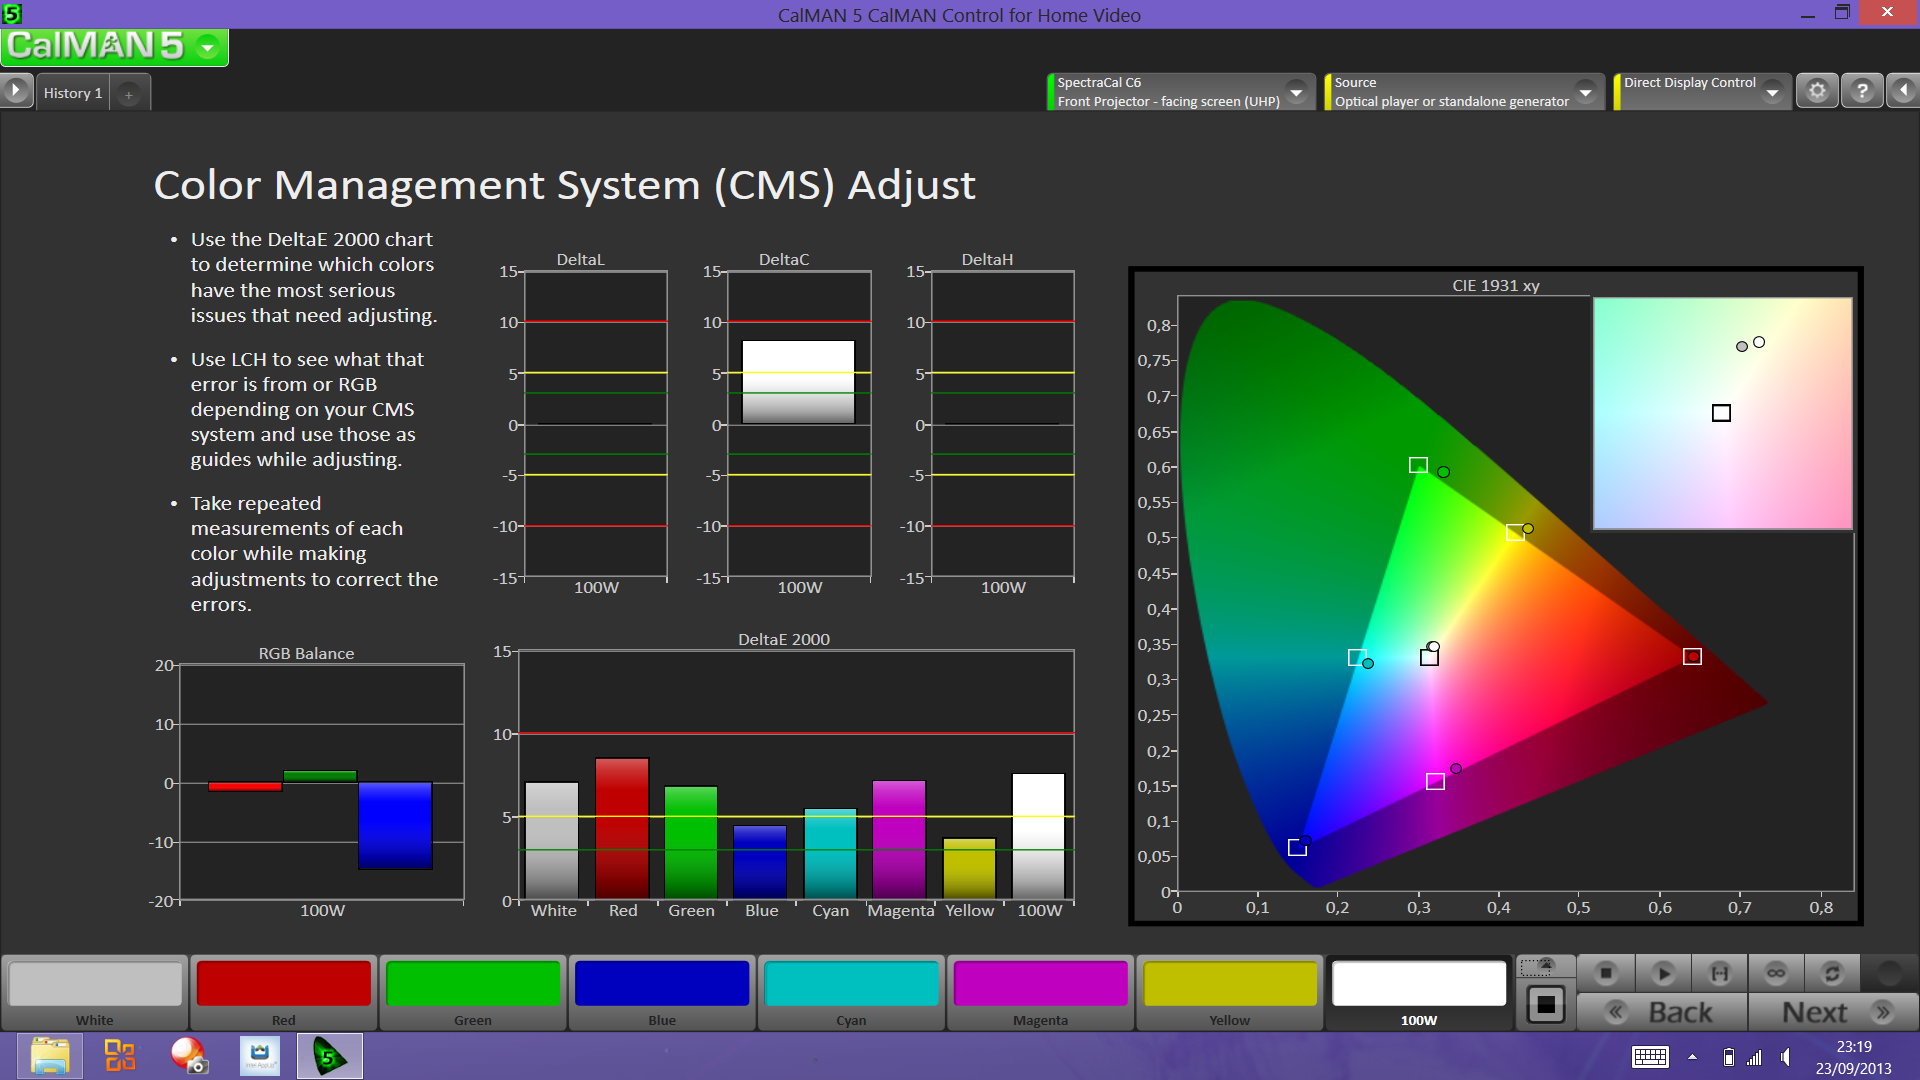Click the red target square on CIE chart
This screenshot has width=1920, height=1080.
(1692, 657)
